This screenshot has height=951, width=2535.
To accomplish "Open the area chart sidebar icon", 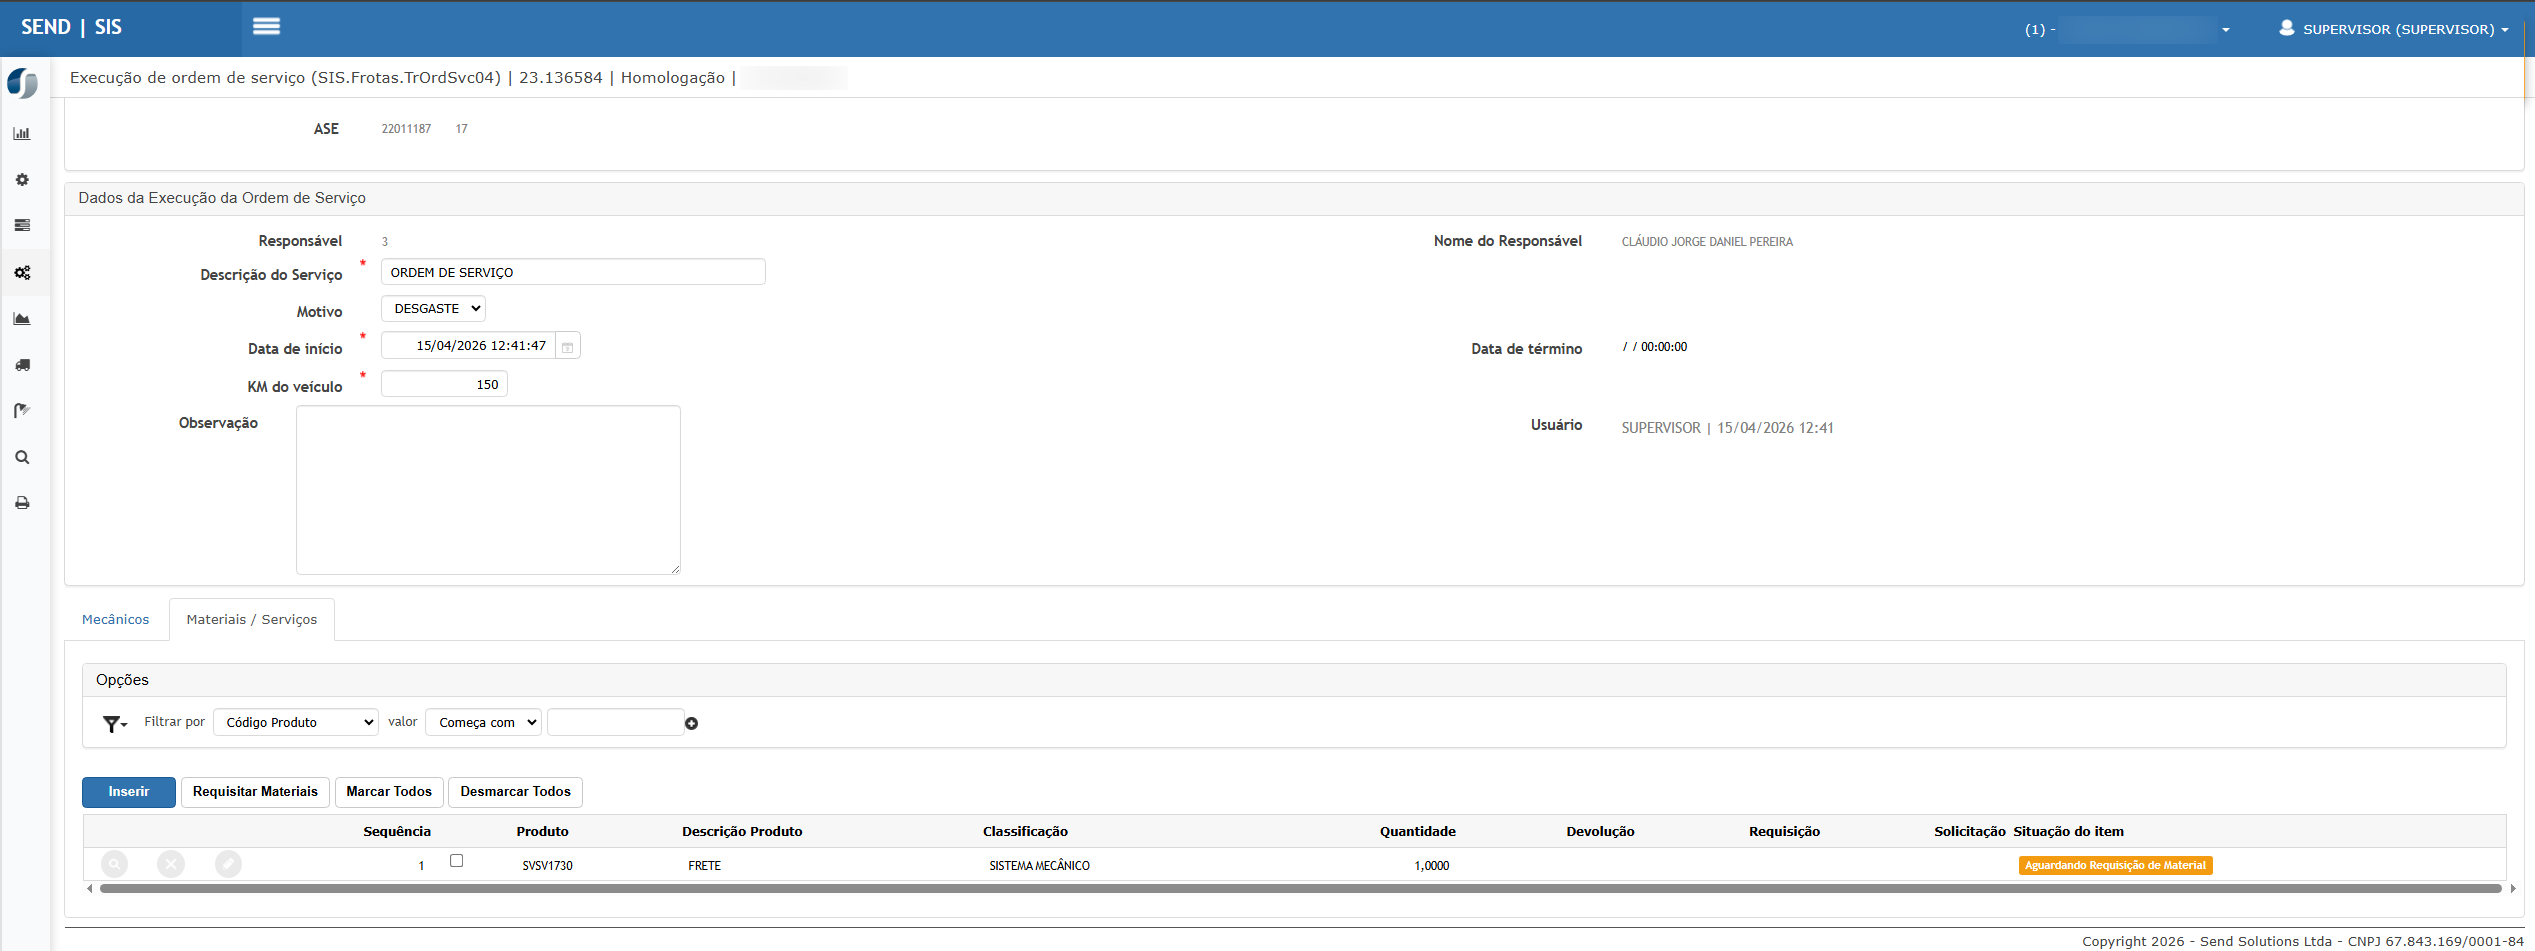I will [22, 319].
